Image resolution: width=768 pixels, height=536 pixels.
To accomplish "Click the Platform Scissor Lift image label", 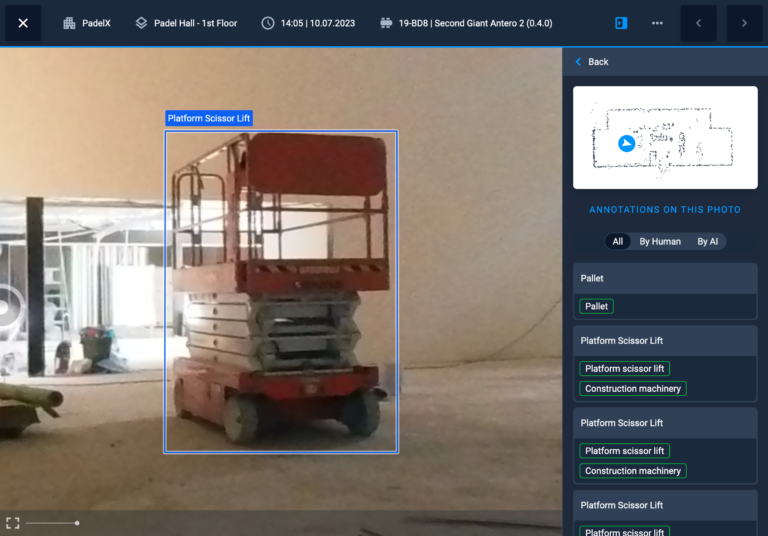I will 209,118.
